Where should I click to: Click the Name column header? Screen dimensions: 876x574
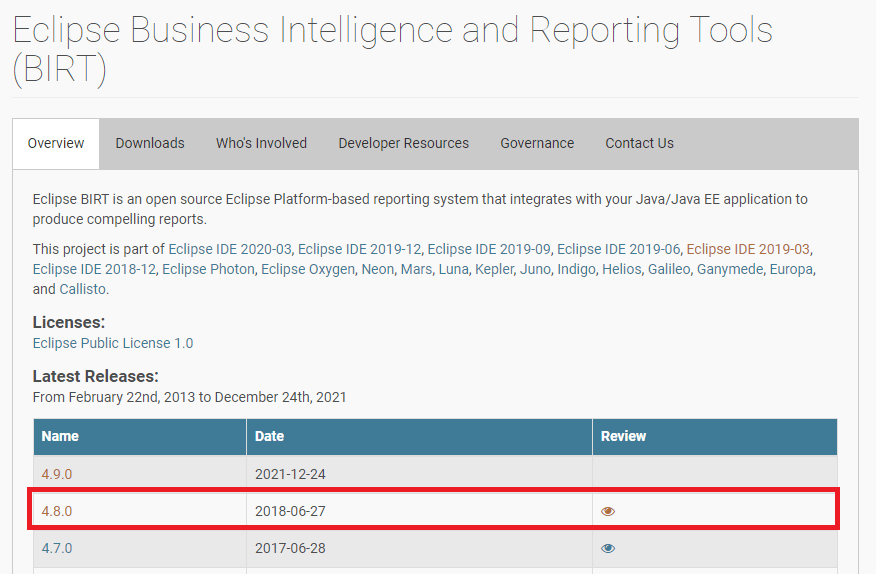60,436
